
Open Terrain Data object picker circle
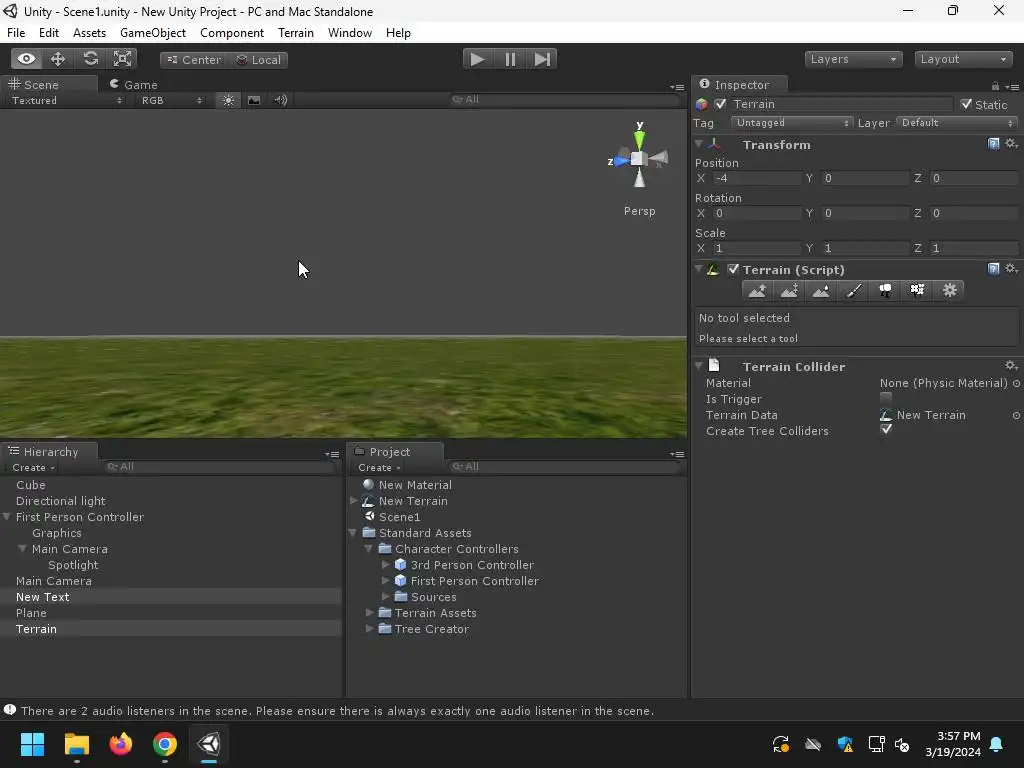coord(1016,415)
